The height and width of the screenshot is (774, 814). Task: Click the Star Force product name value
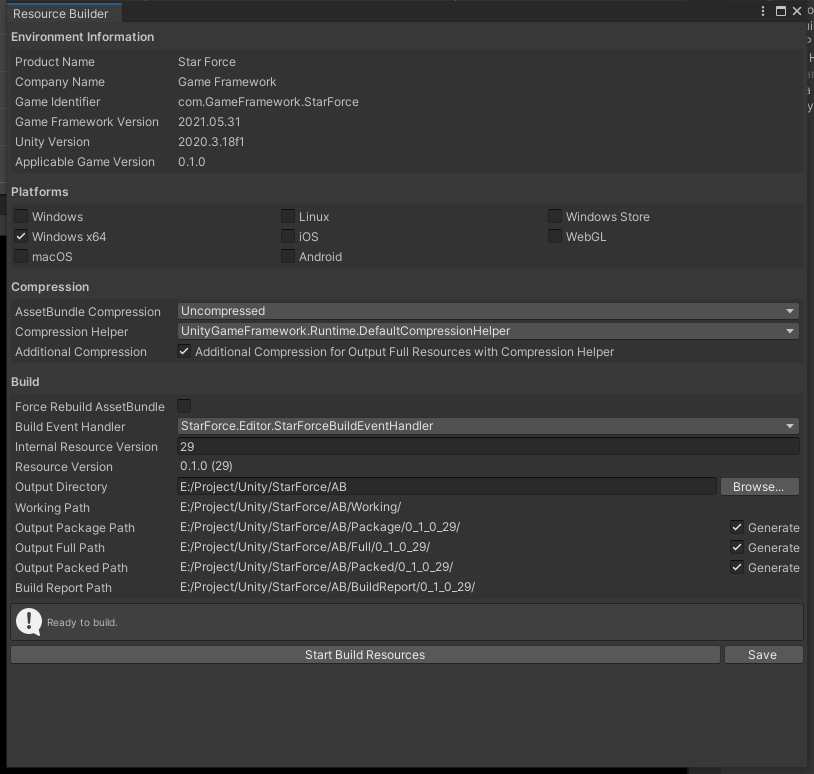click(x=207, y=62)
